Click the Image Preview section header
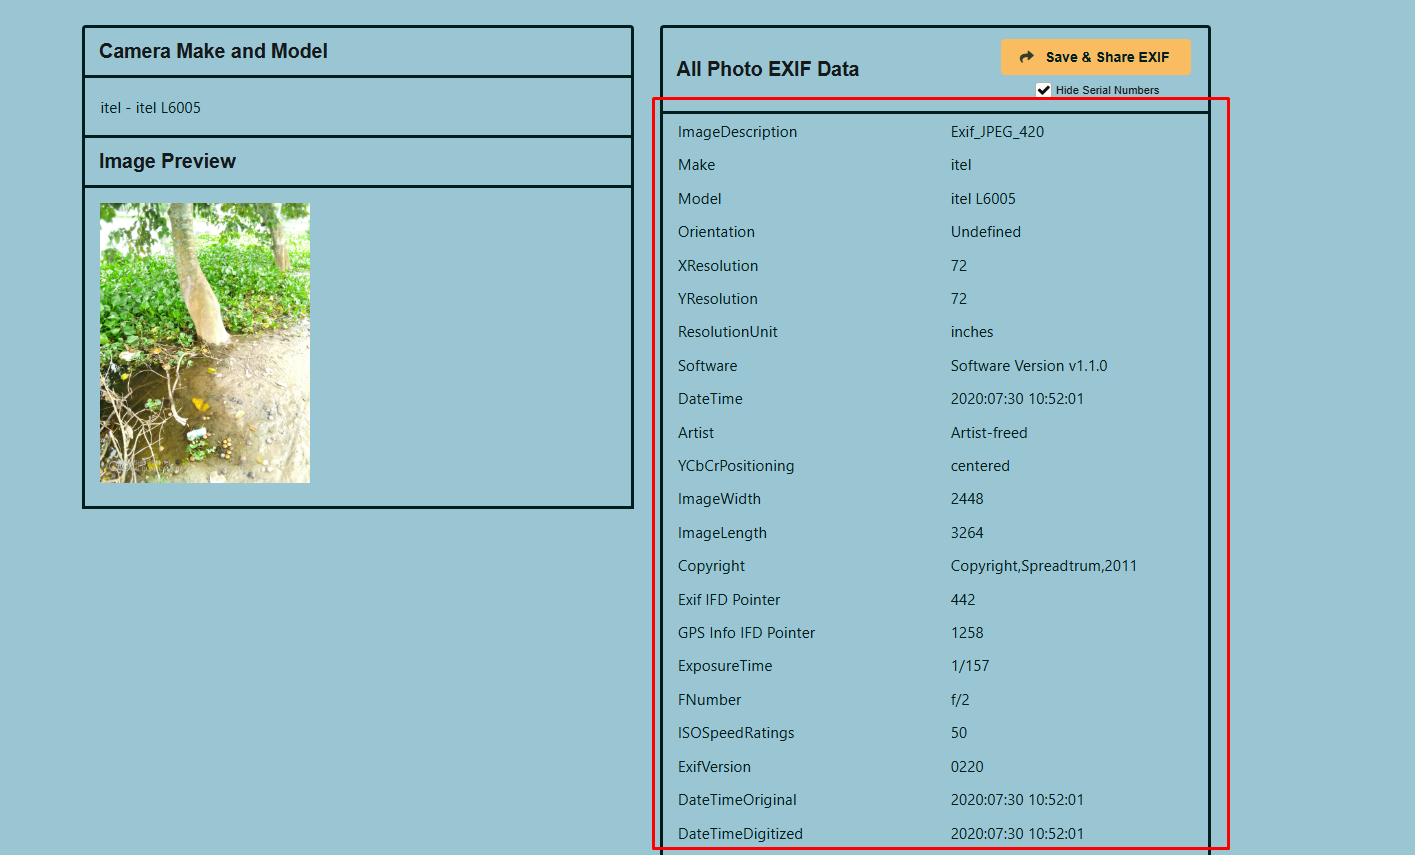The image size is (1415, 855). 165,161
